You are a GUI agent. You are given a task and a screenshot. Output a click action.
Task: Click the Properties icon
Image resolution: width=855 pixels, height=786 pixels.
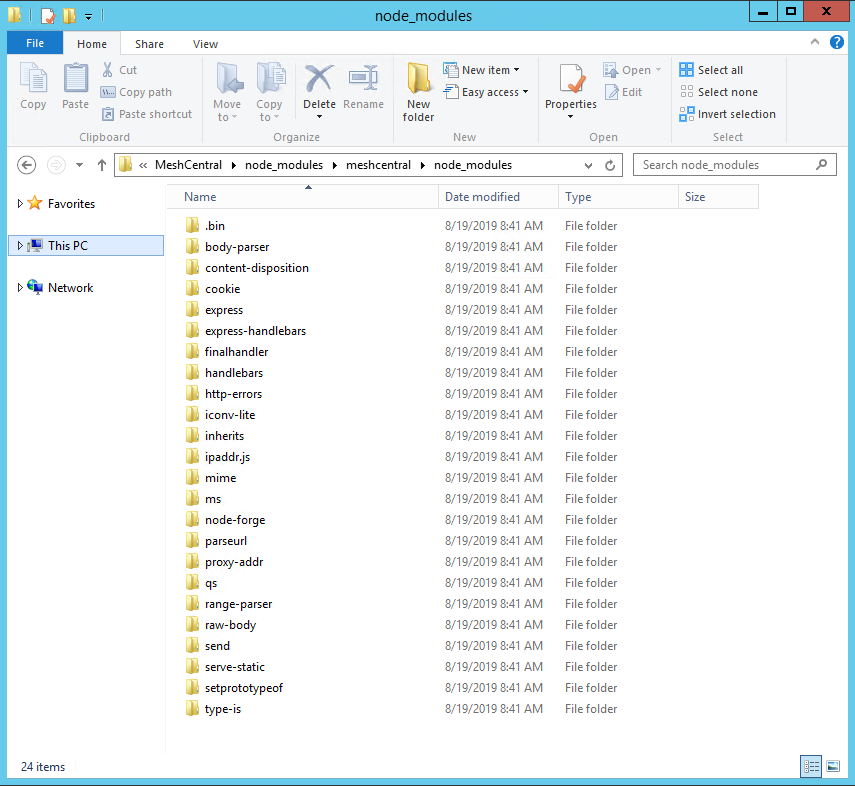(x=571, y=79)
